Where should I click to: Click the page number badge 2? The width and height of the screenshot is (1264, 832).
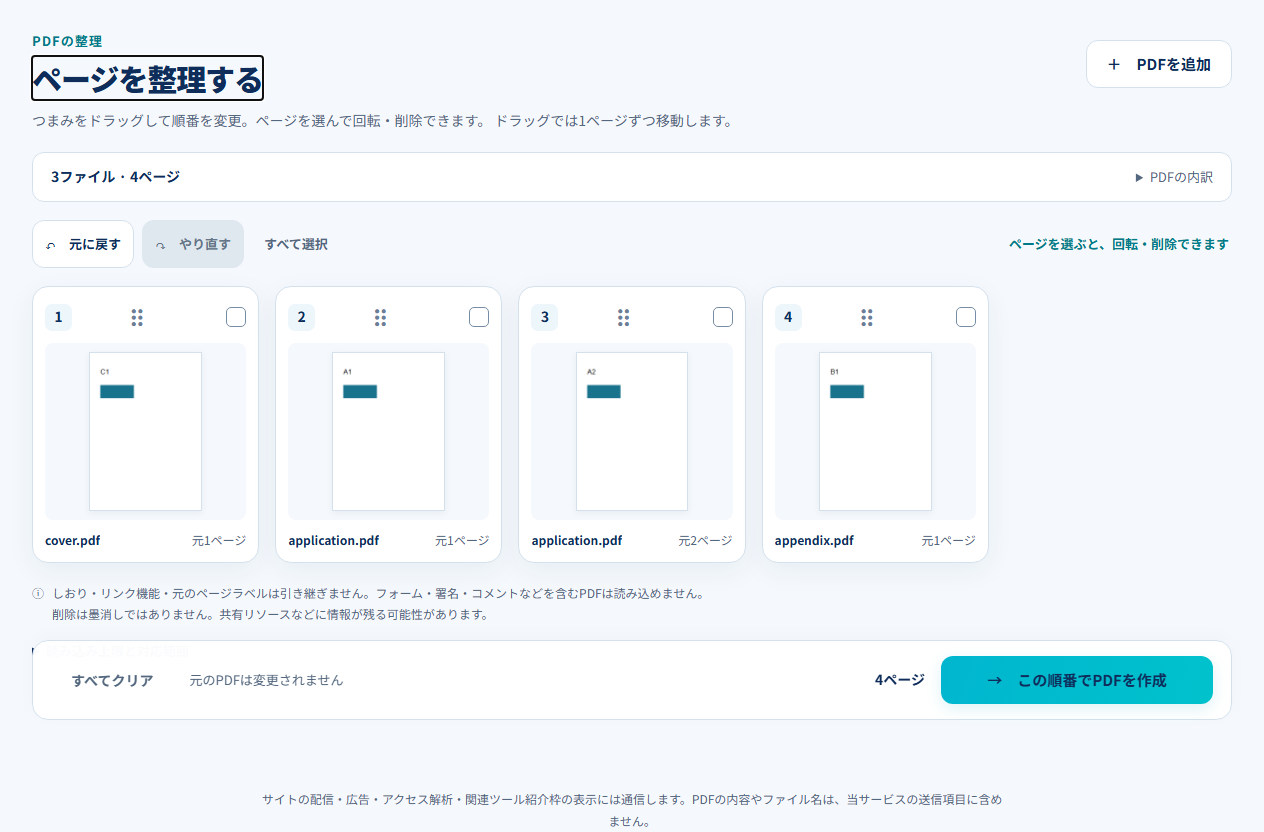301,317
